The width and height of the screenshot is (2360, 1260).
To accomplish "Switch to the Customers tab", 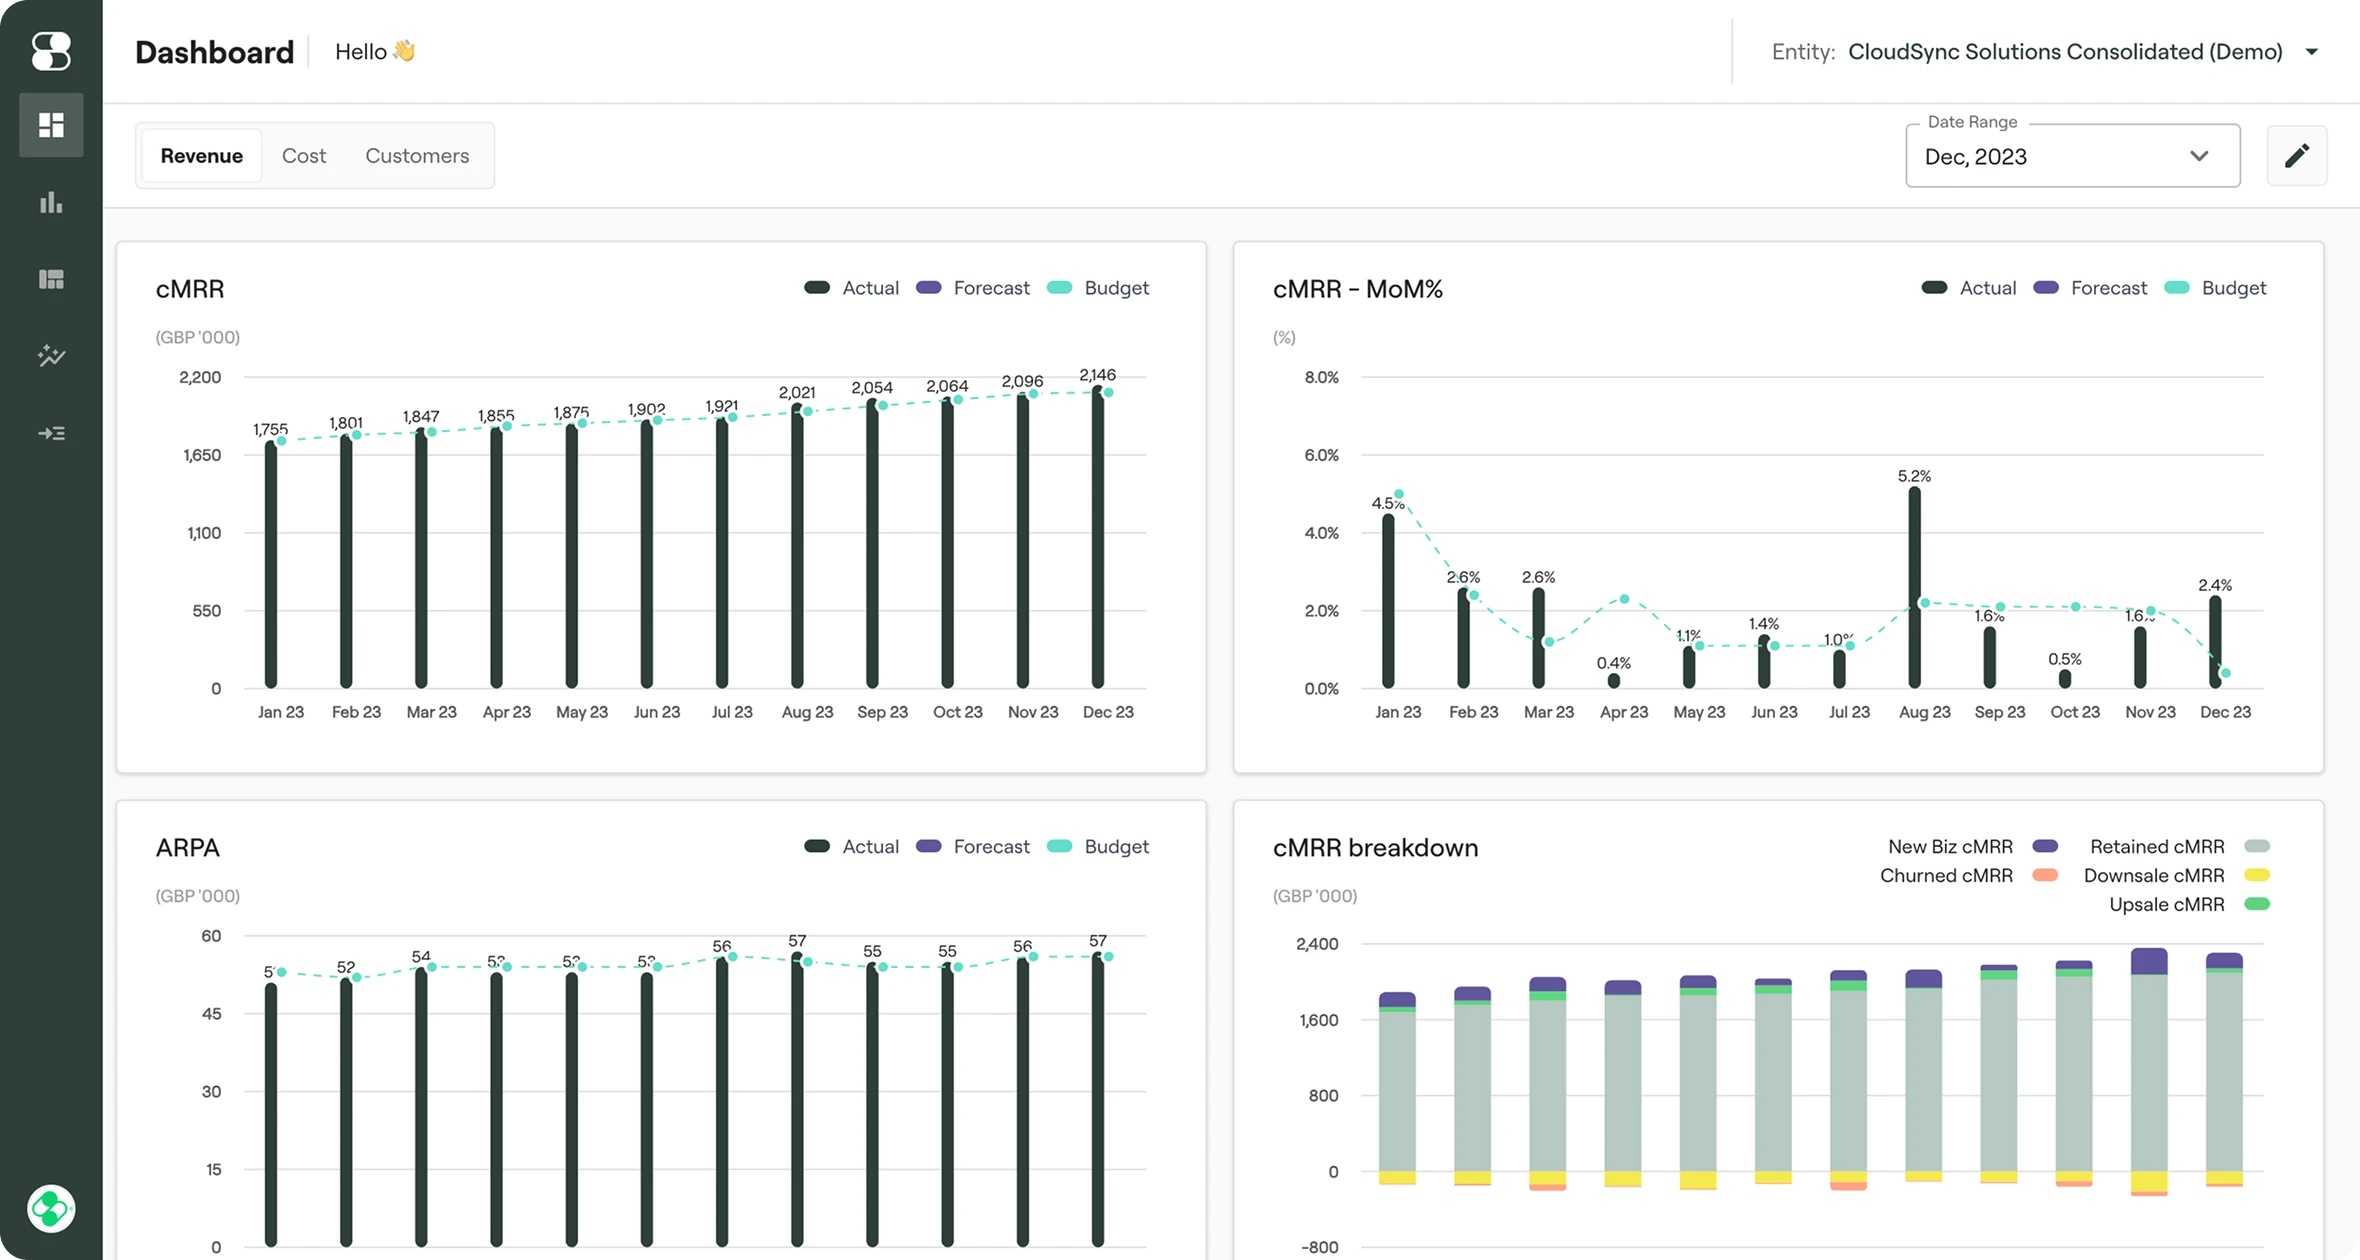I will coord(417,156).
